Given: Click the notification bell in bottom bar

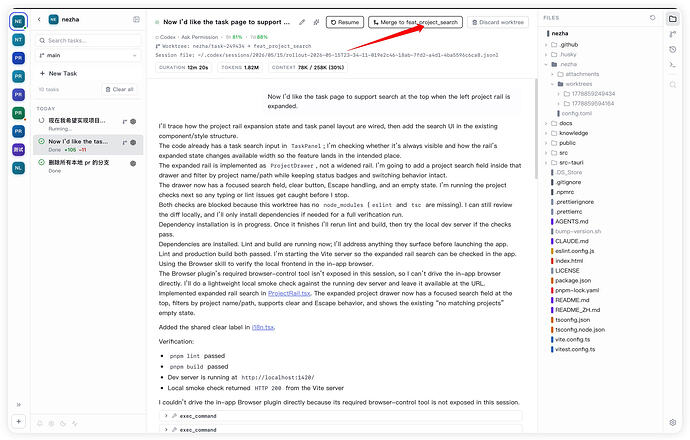Looking at the screenshot, I should [40, 423].
